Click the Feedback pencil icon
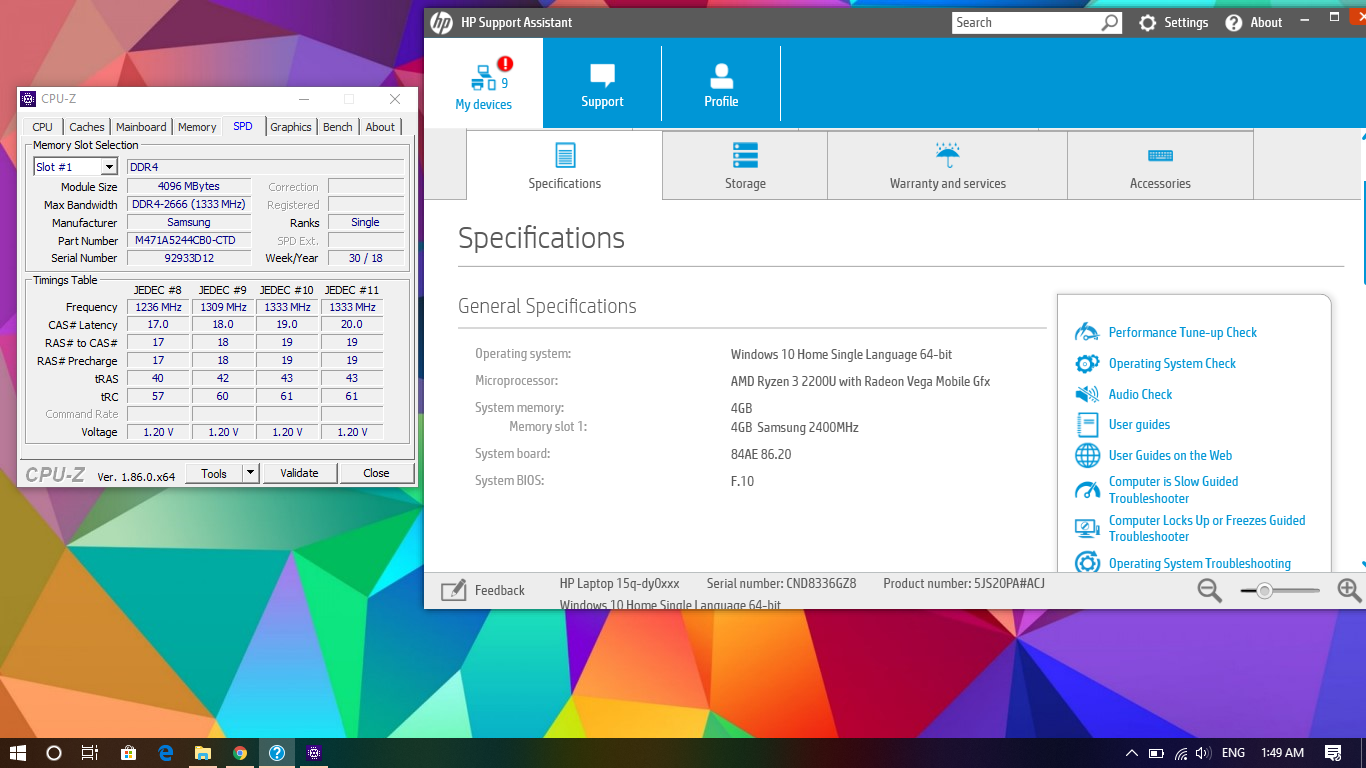Screen dimensions: 1366x768 click(x=454, y=590)
